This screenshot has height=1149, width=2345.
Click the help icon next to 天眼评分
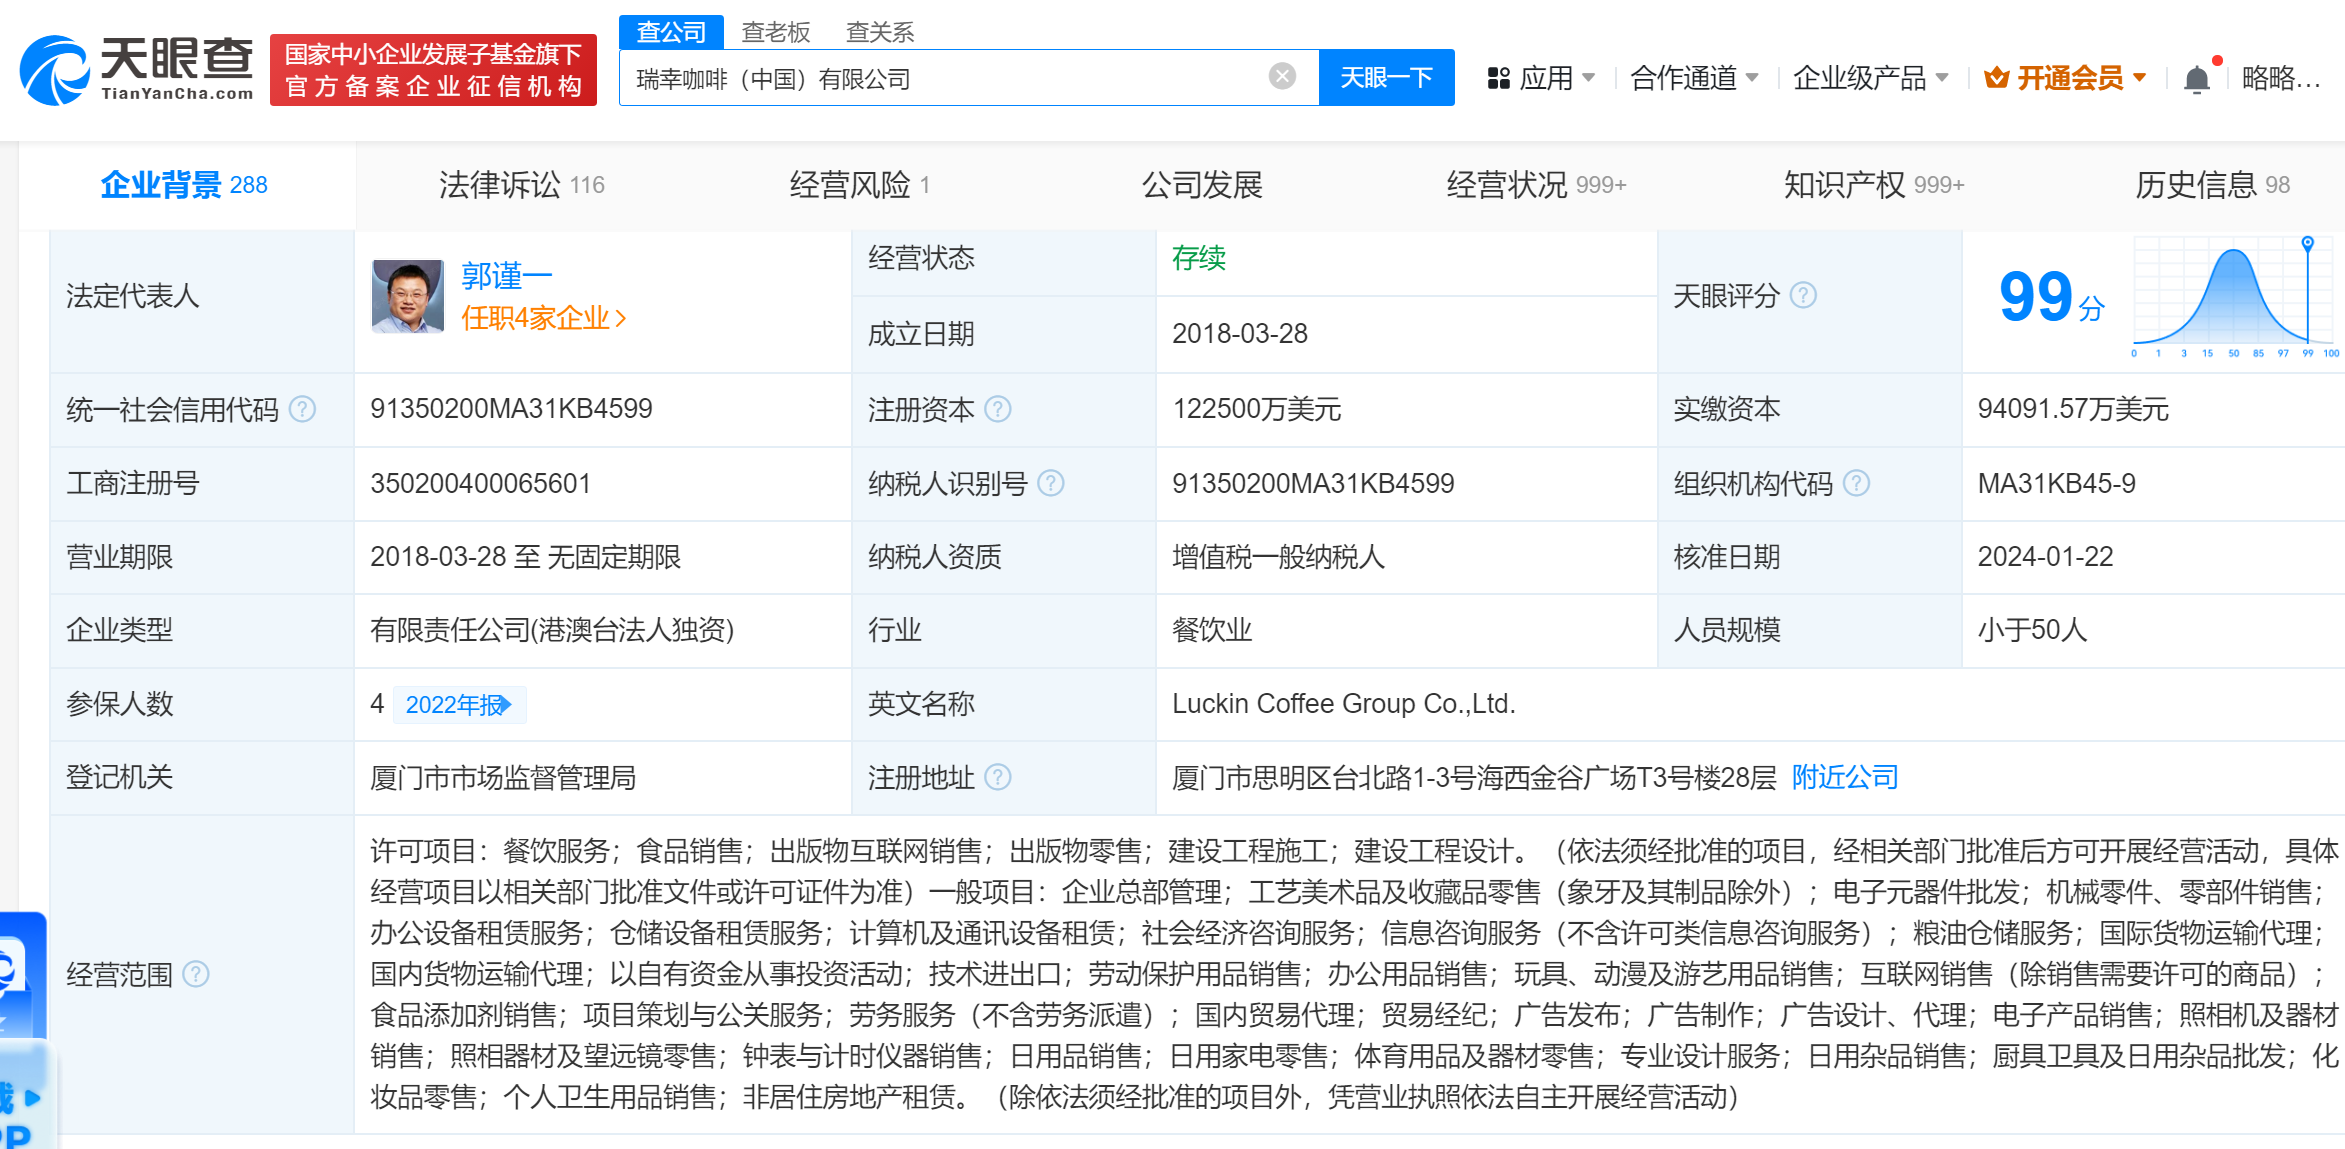(x=1803, y=296)
